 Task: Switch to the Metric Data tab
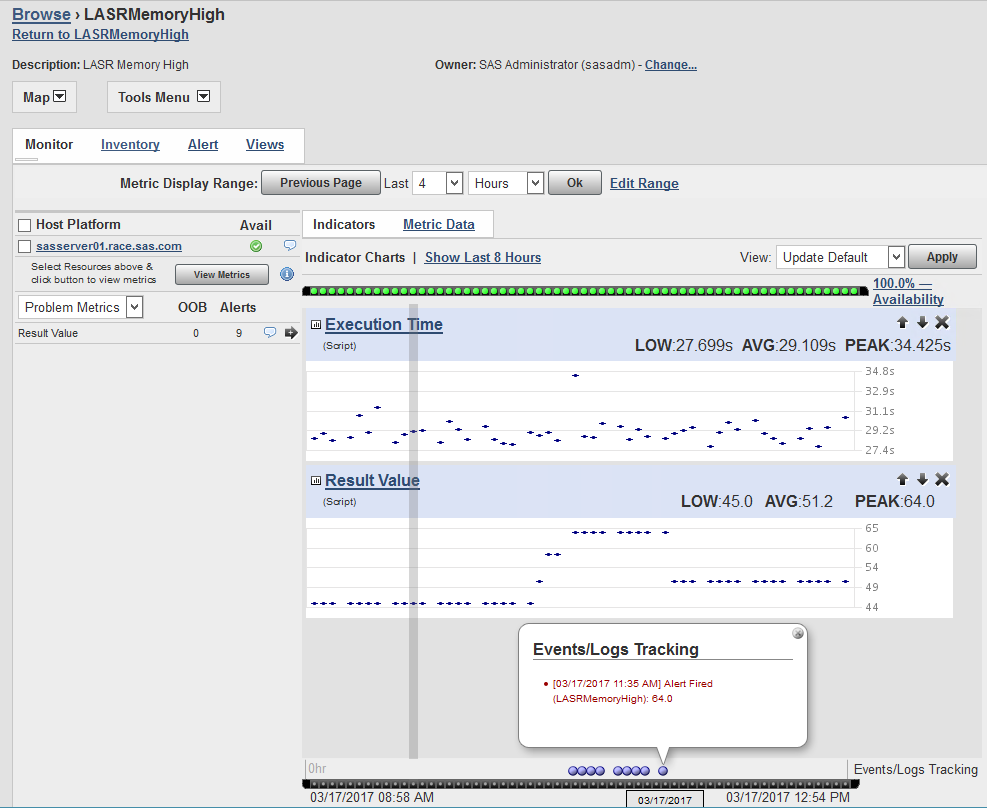click(438, 224)
